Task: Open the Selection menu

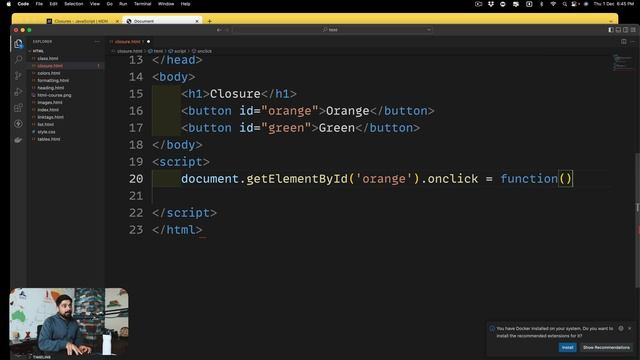Action: 74,4
